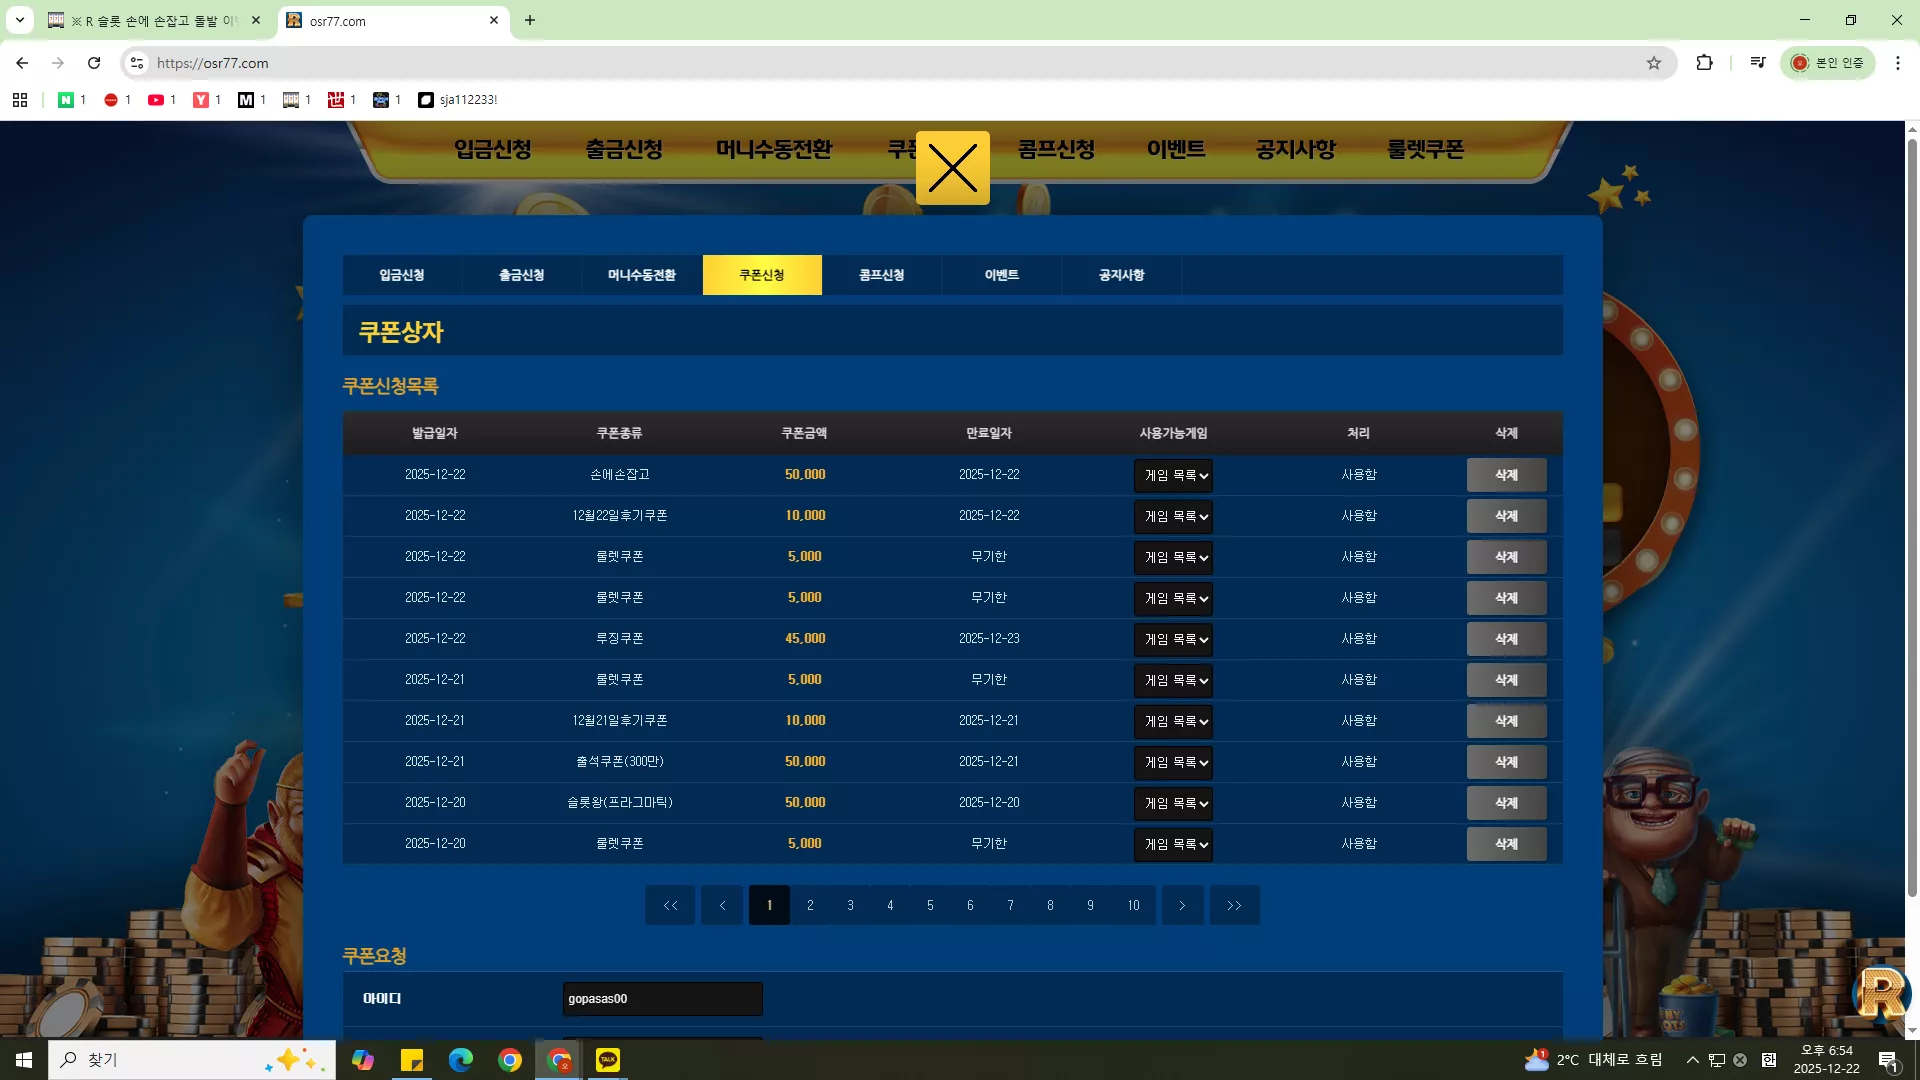
Task: Select the 머니수동전환 tab in the panel
Action: 642,275
